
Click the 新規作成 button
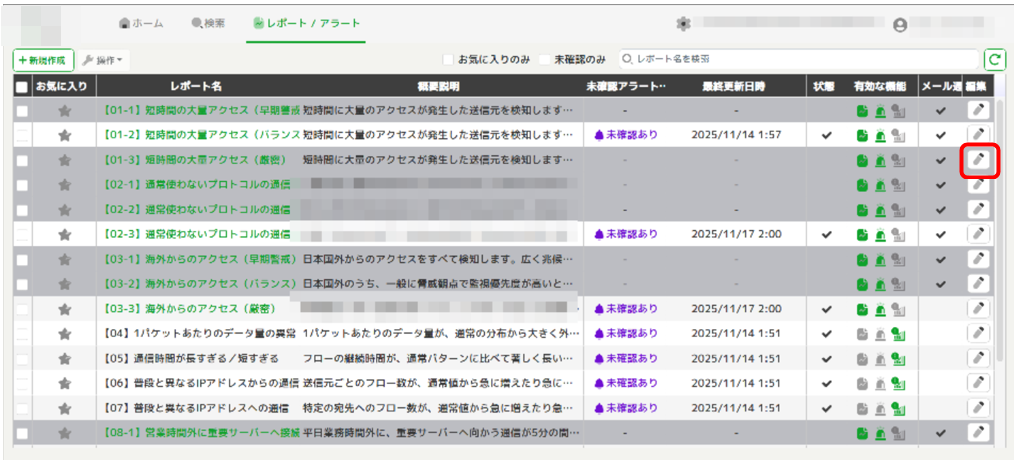(x=43, y=60)
